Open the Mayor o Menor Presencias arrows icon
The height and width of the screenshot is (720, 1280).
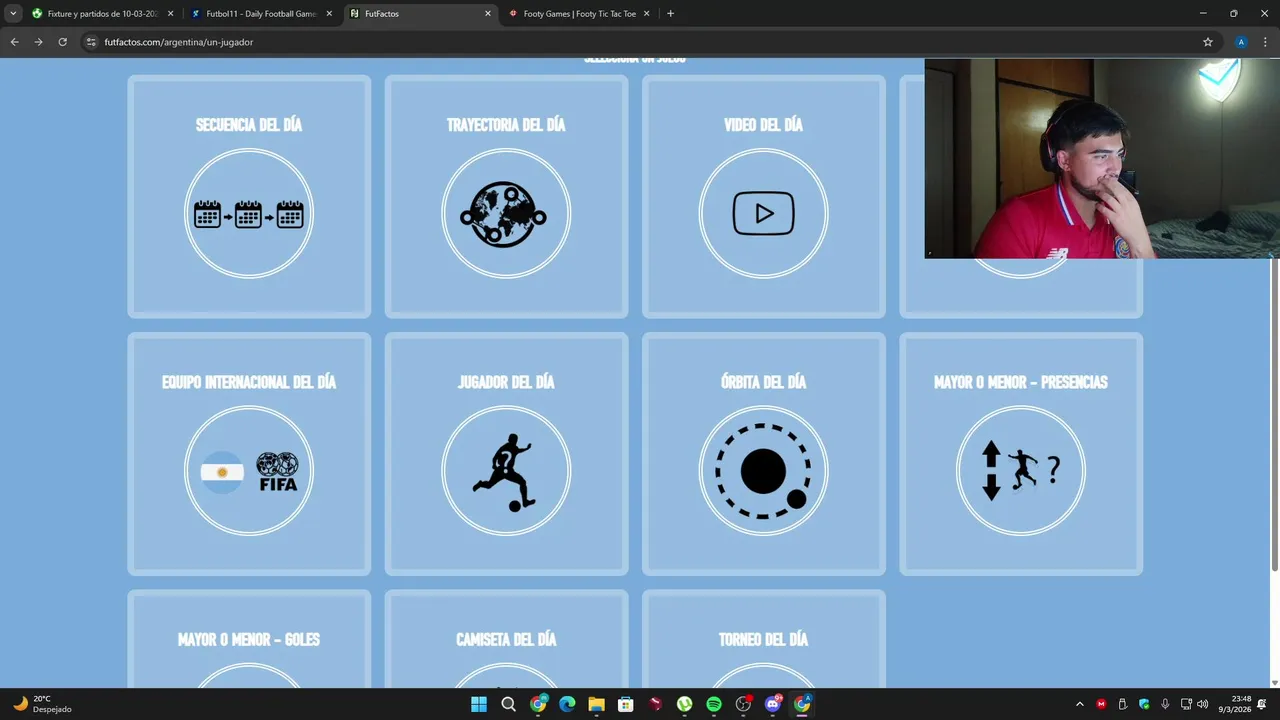(x=1020, y=471)
